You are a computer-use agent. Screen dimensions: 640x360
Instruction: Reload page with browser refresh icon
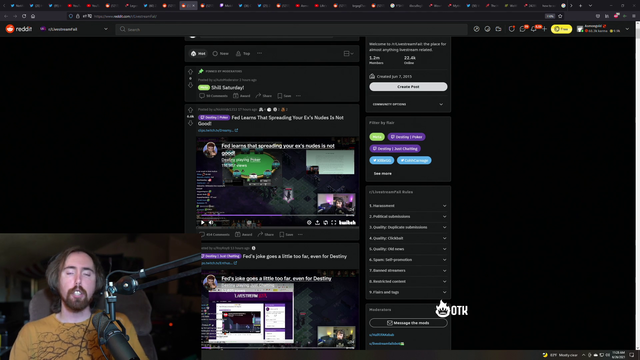[x=24, y=16]
